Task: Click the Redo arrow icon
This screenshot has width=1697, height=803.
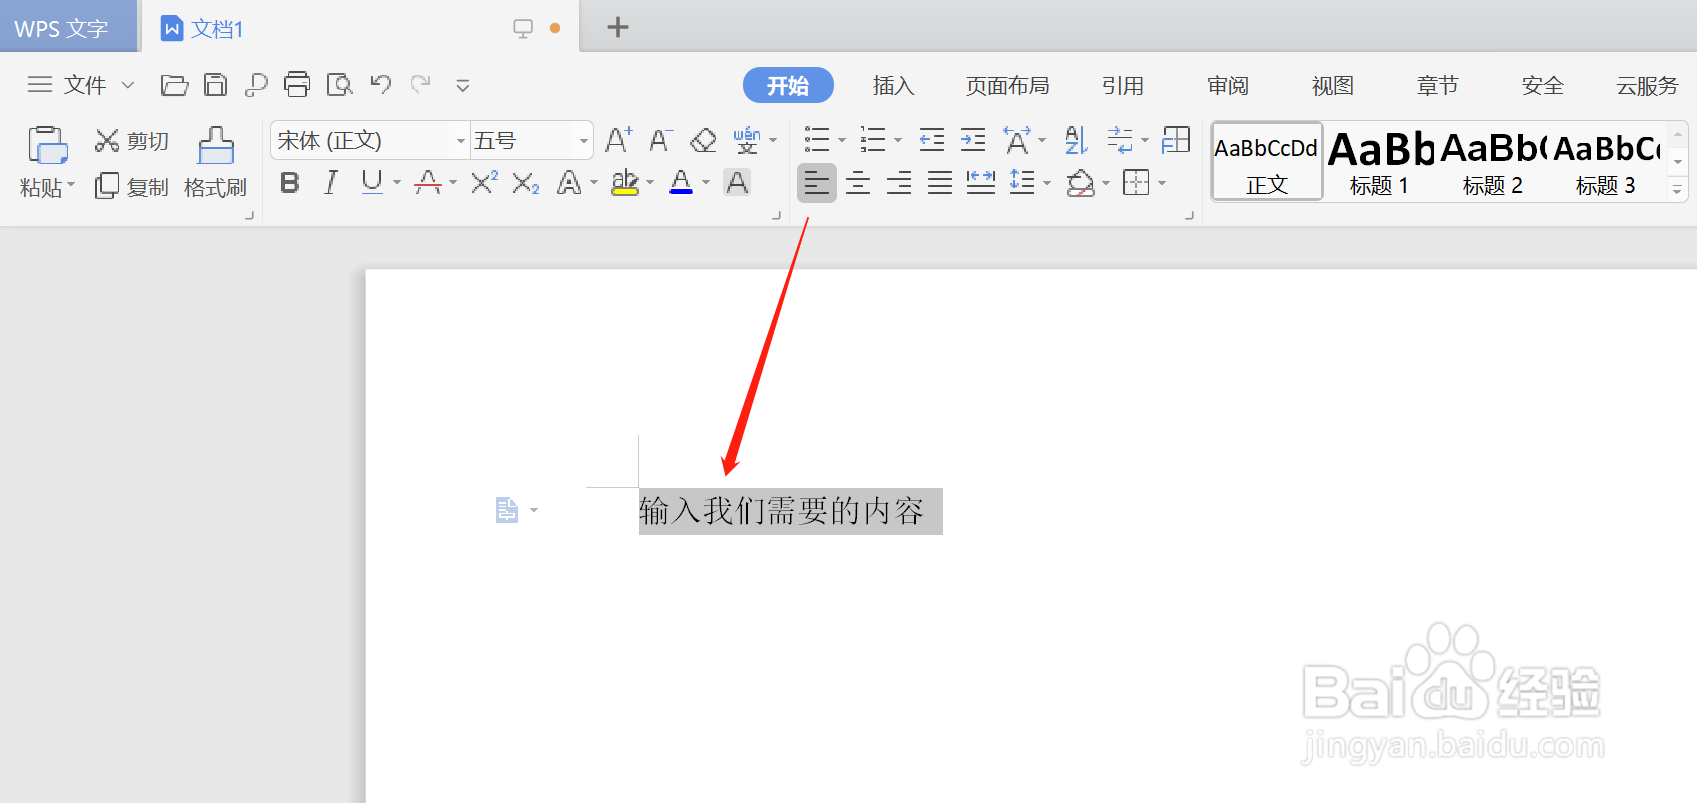Action: 421,84
